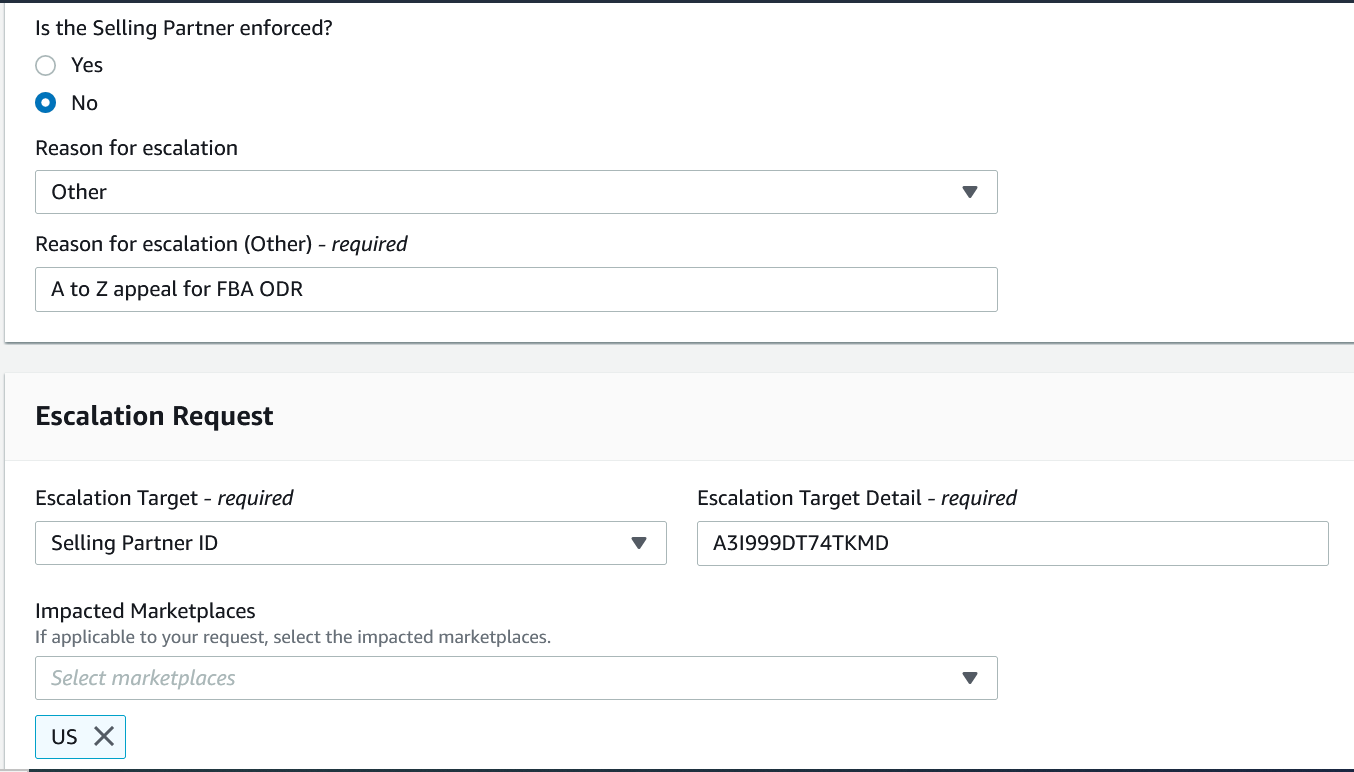Screen dimensions: 1354x772
Task: Click the "No" option label text
Action: pos(84,103)
